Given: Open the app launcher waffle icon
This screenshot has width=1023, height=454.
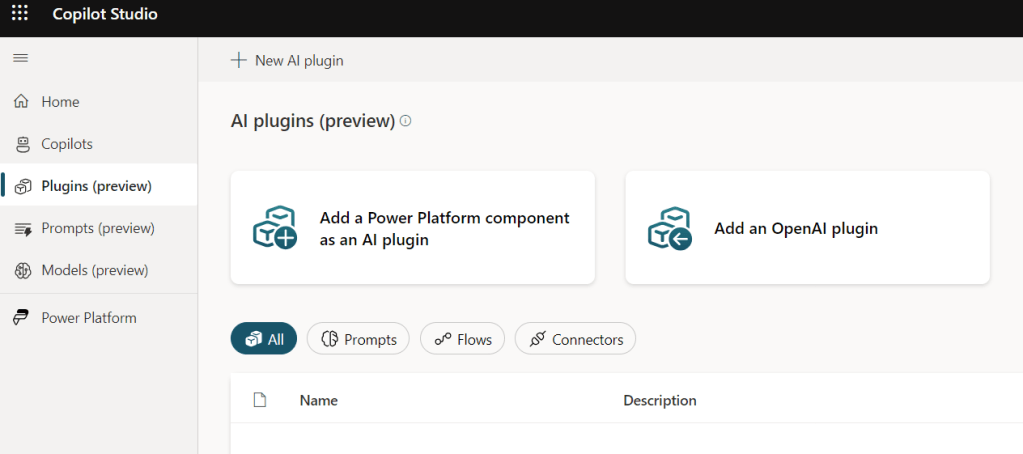Looking at the screenshot, I should point(20,14).
